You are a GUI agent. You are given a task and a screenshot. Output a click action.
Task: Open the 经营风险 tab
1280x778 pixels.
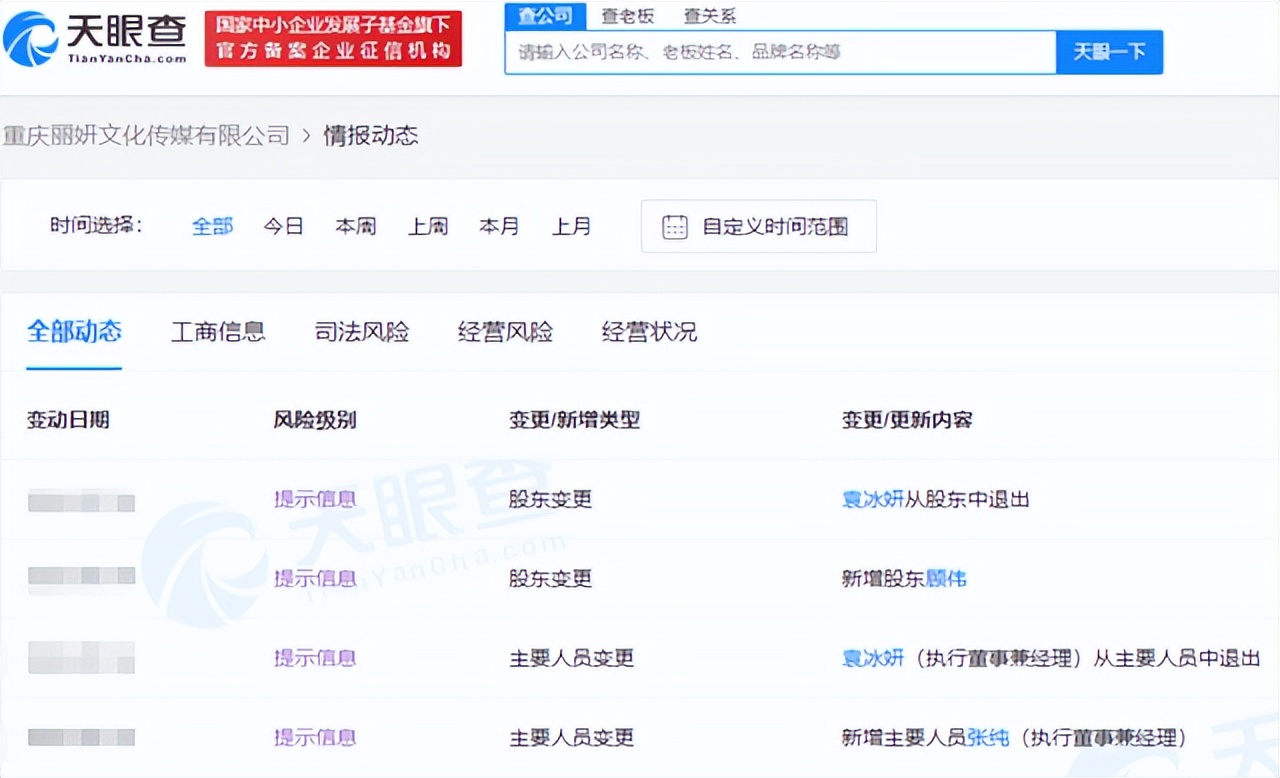(506, 332)
